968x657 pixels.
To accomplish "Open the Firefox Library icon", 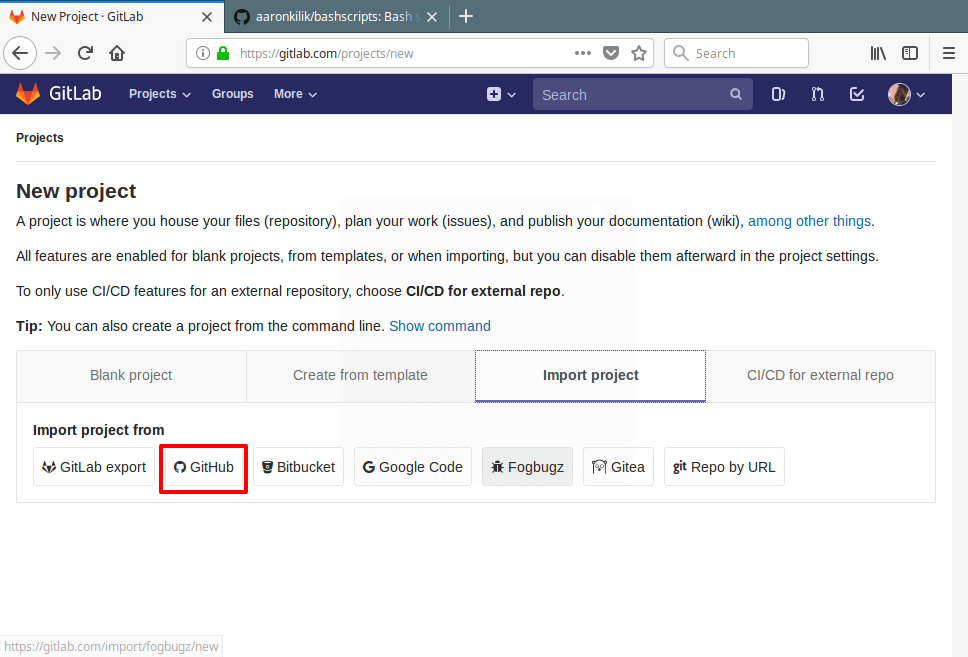I will tap(878, 53).
